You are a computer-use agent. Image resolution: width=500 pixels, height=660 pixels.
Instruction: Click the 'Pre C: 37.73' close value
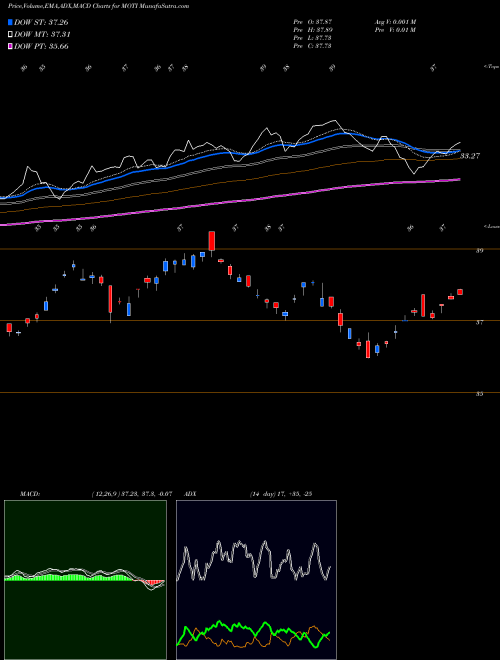point(313,46)
